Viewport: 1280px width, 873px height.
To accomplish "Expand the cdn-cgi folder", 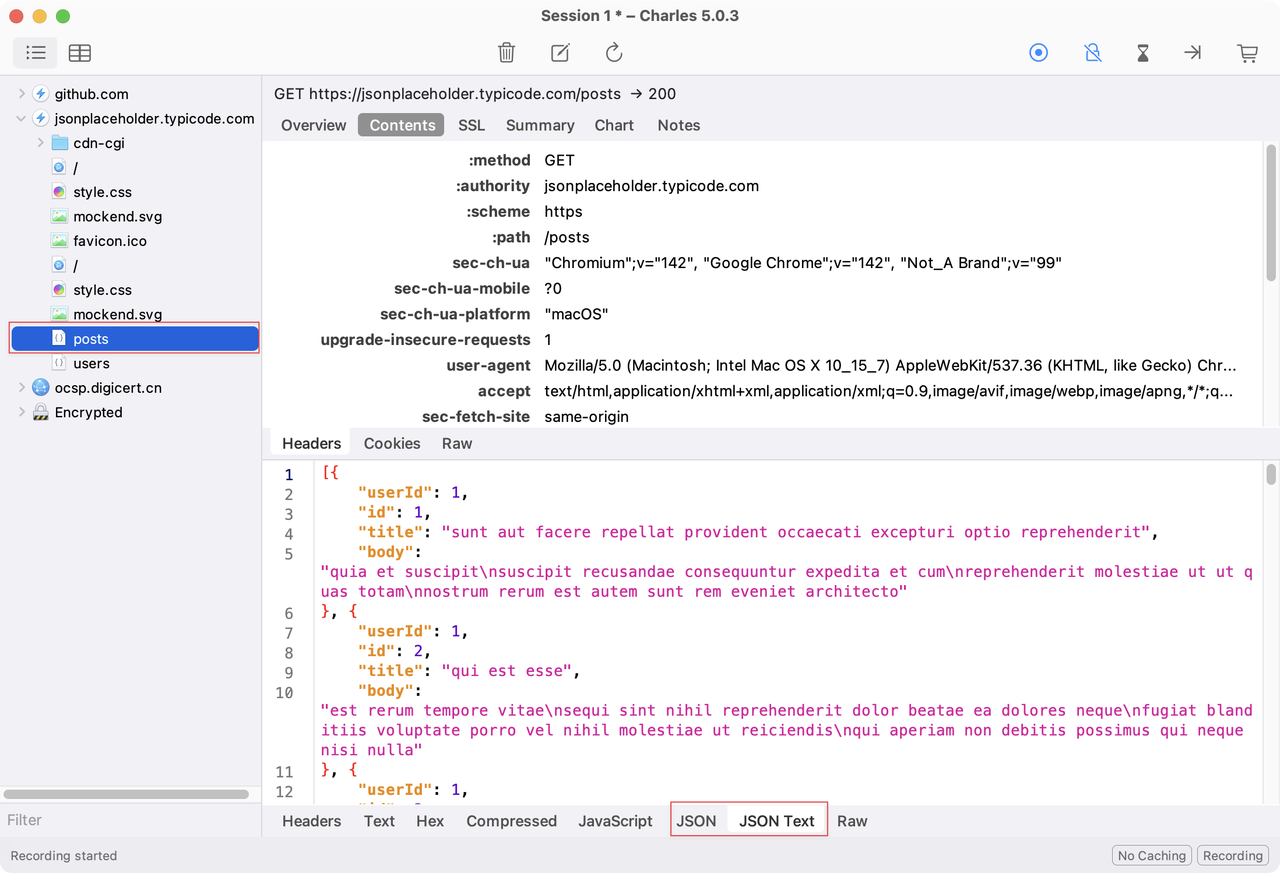I will (41, 143).
